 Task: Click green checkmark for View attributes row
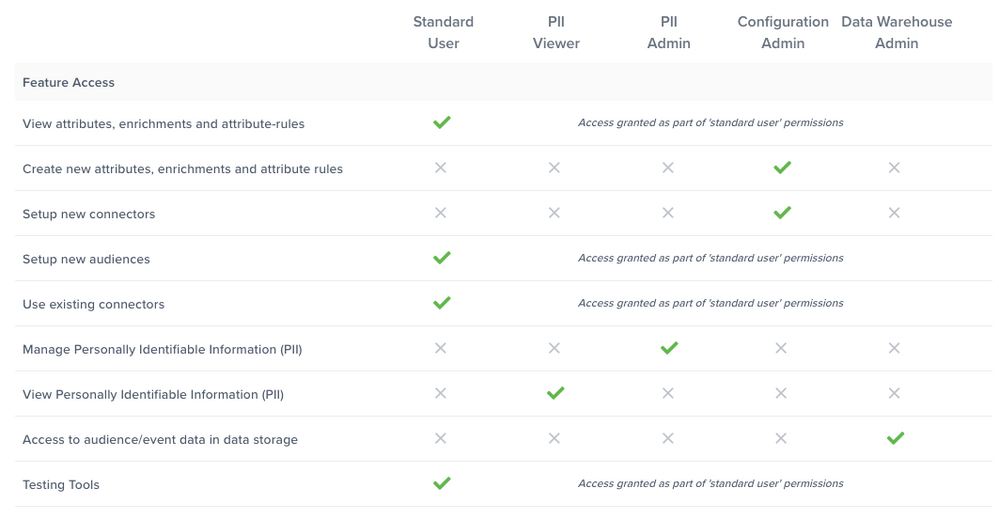tap(442, 122)
